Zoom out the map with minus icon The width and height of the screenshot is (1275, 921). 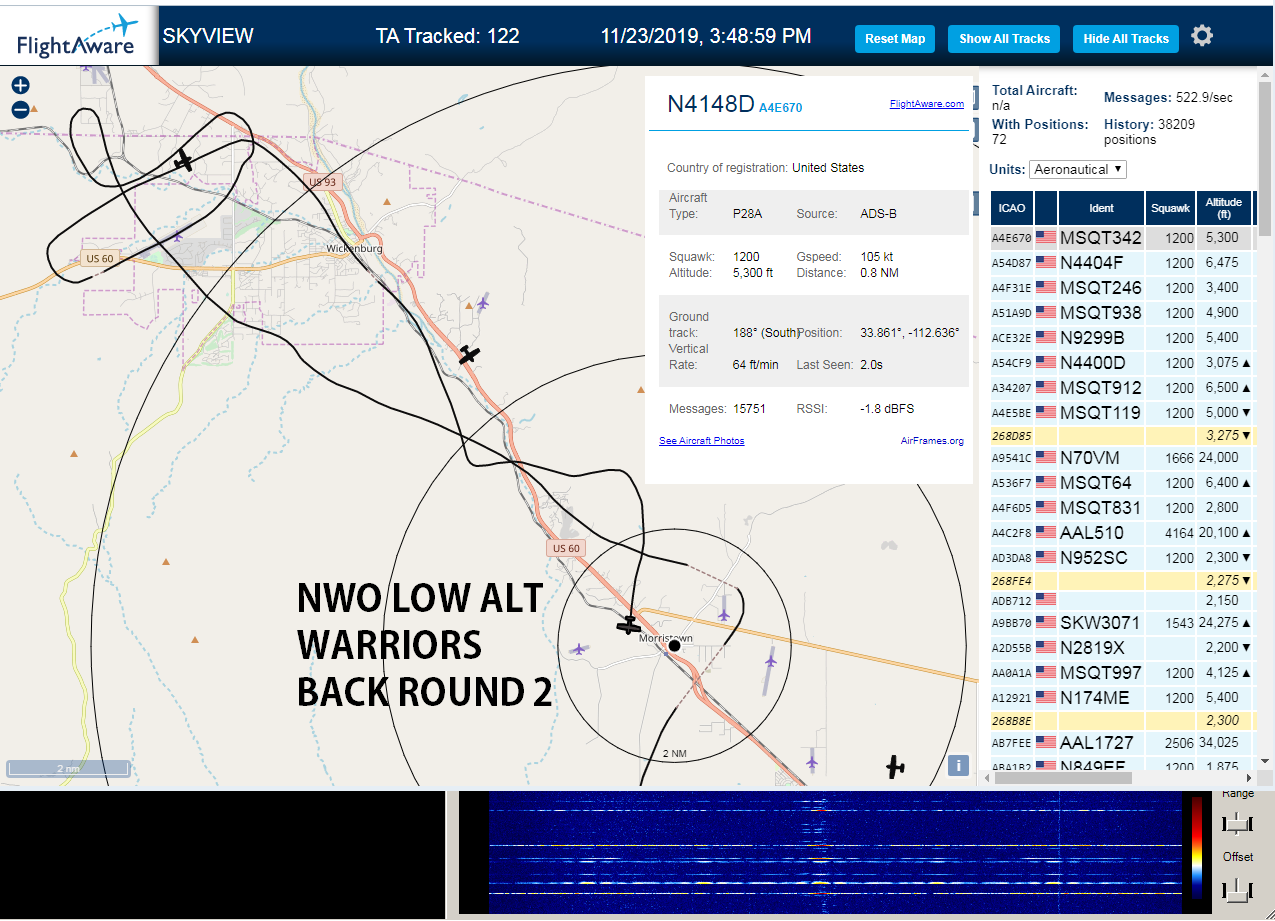pyautogui.click(x=21, y=110)
